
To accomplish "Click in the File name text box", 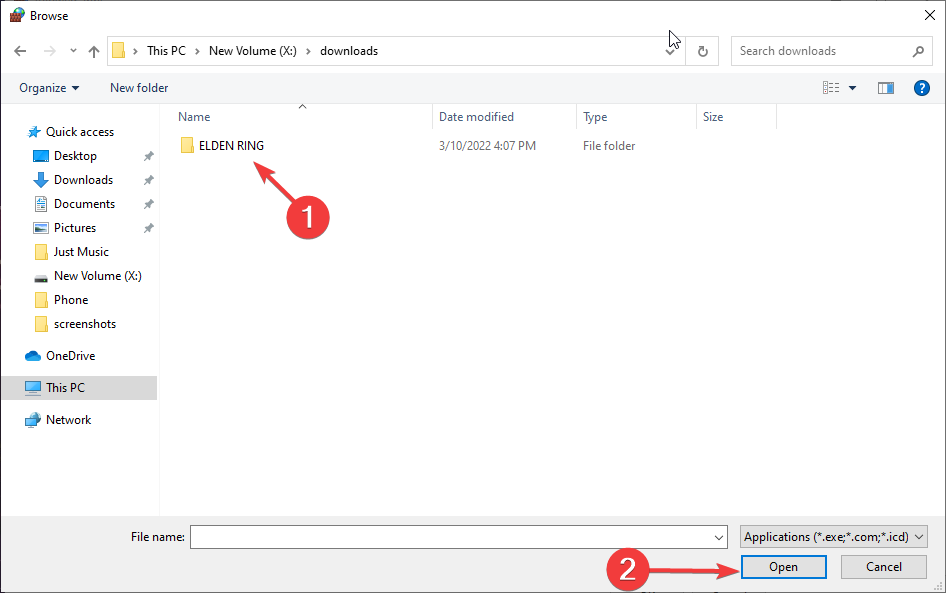I will (x=451, y=537).
